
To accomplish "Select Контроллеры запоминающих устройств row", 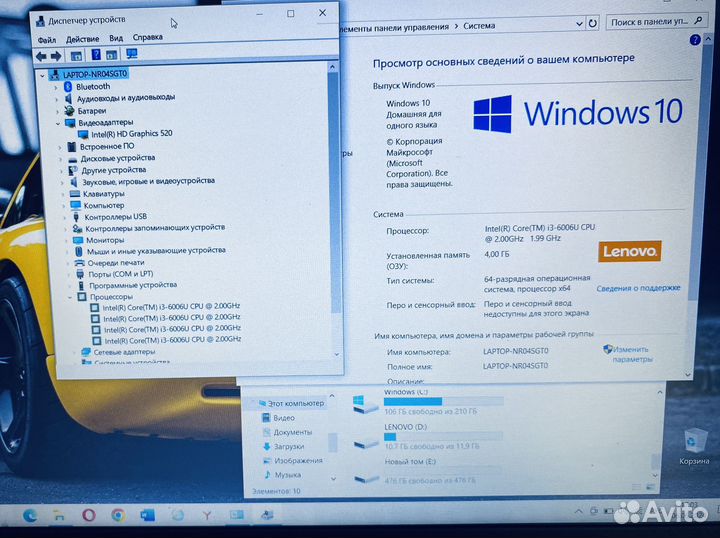I will pos(155,228).
